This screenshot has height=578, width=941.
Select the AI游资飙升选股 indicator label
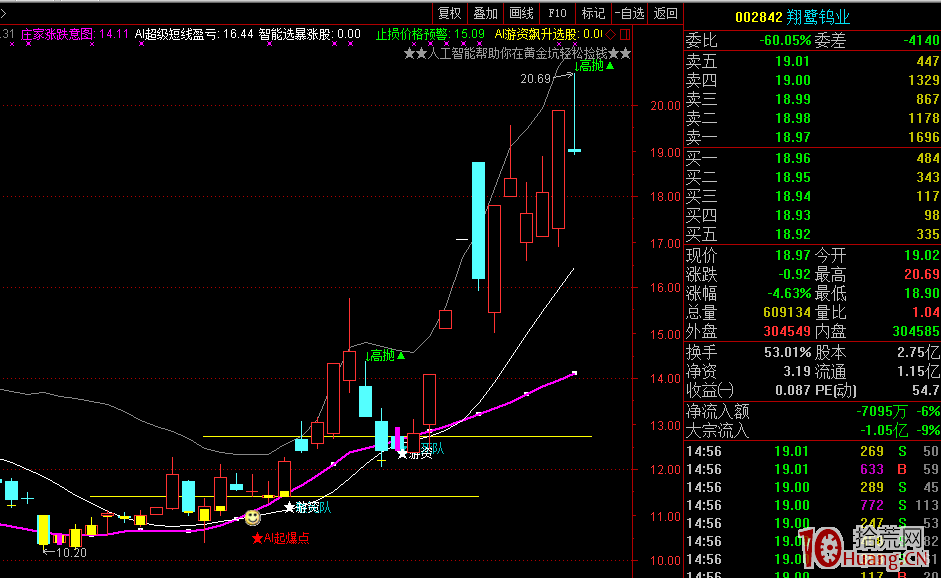click(x=549, y=34)
